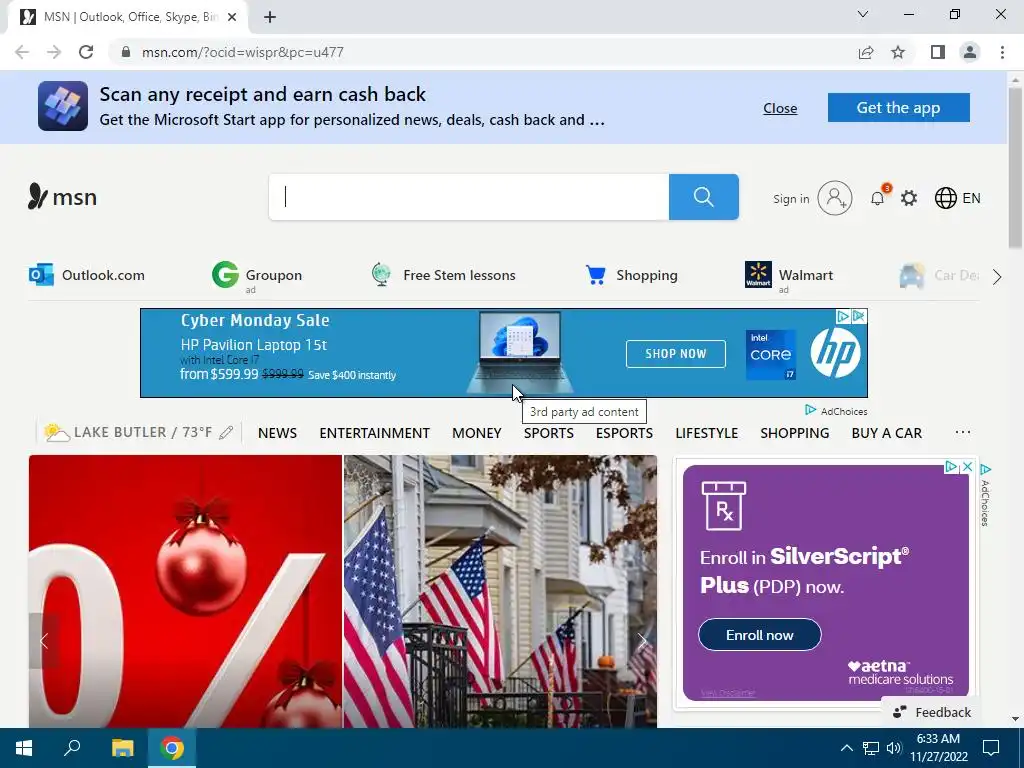Viewport: 1024px width, 768px height.
Task: Go to next carousel slide
Action: 642,641
